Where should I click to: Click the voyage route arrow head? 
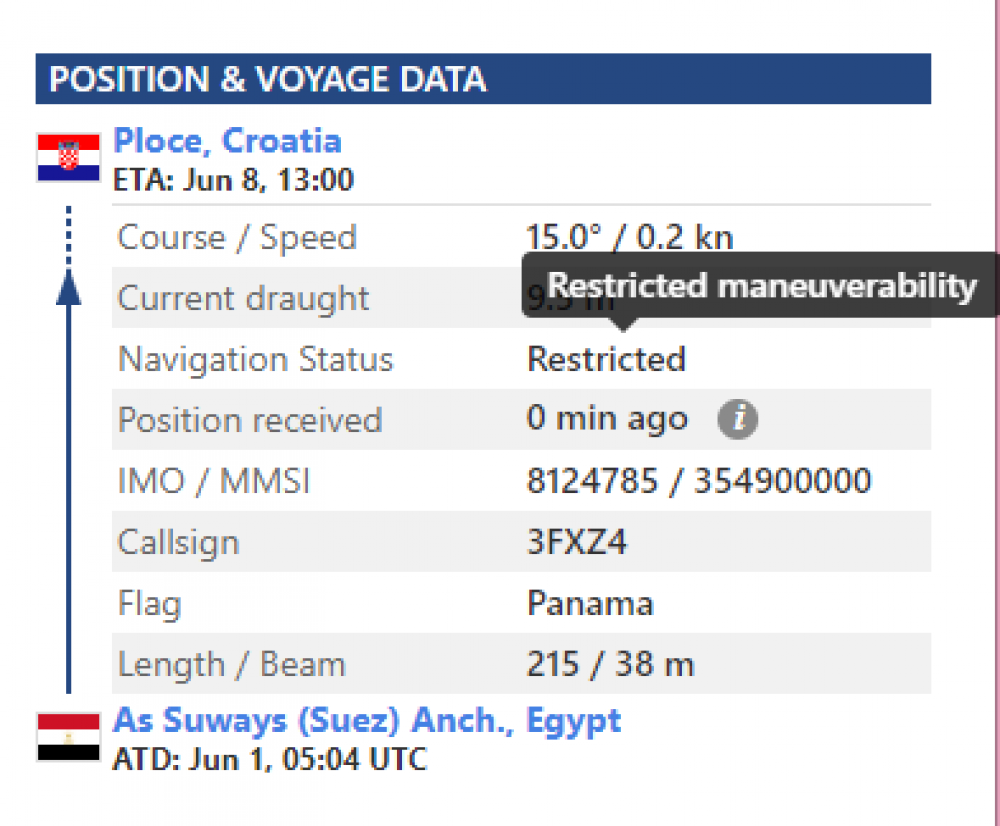(x=68, y=287)
